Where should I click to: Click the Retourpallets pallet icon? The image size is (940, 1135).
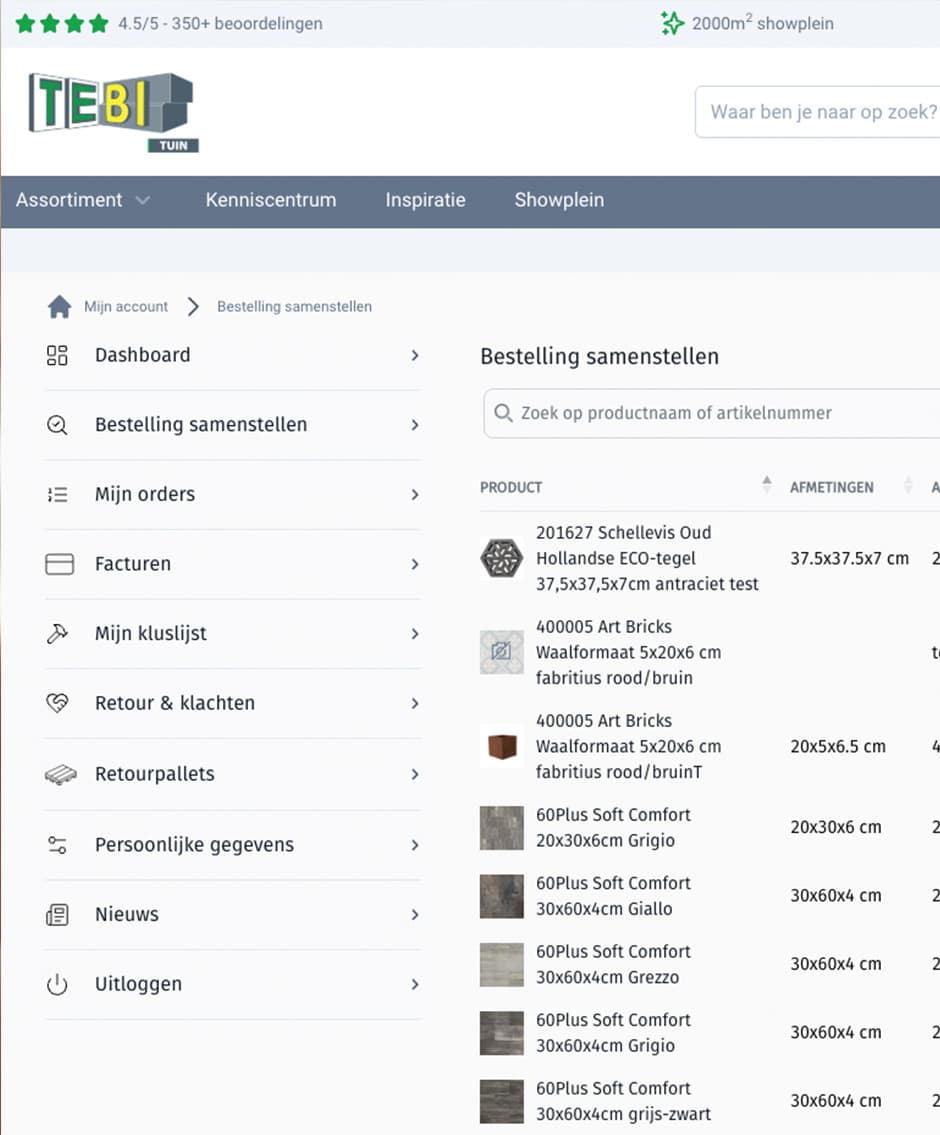coord(60,775)
